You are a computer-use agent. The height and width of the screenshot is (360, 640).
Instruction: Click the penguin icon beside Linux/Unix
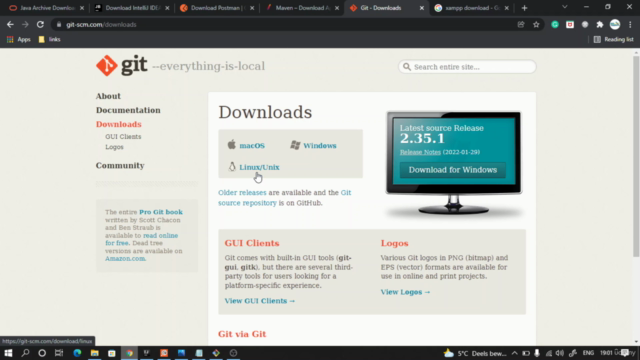[232, 167]
